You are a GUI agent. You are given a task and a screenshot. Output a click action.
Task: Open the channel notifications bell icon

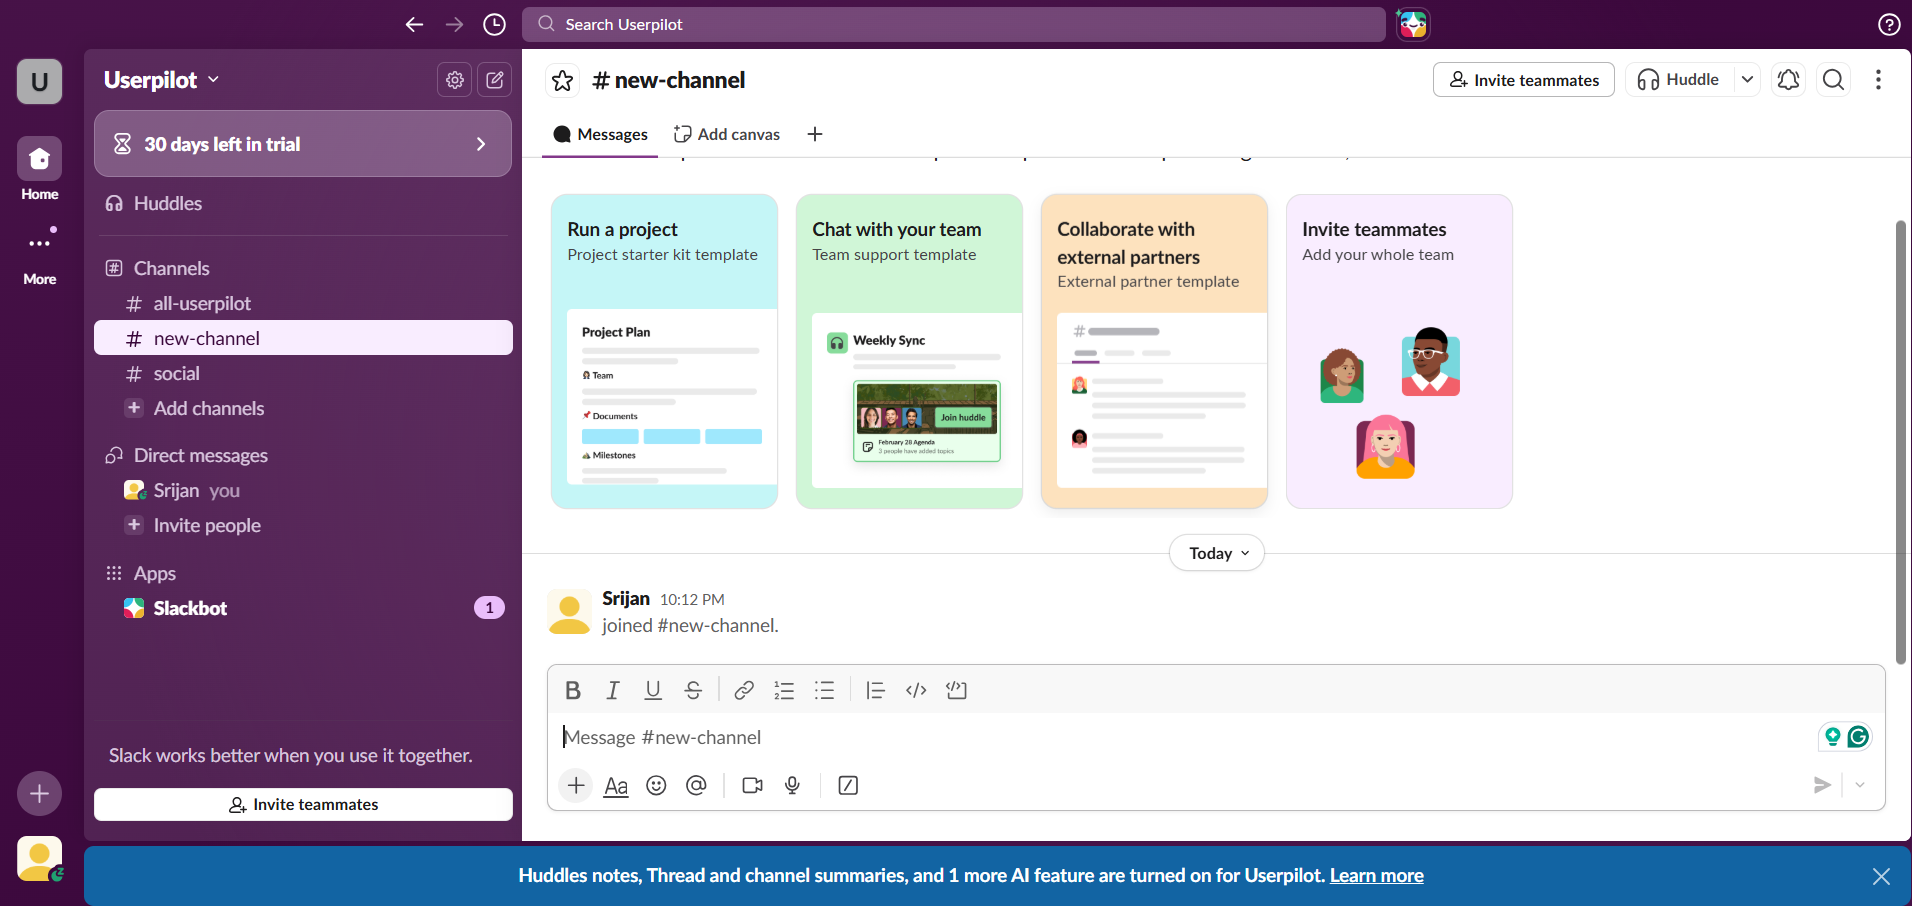point(1787,79)
